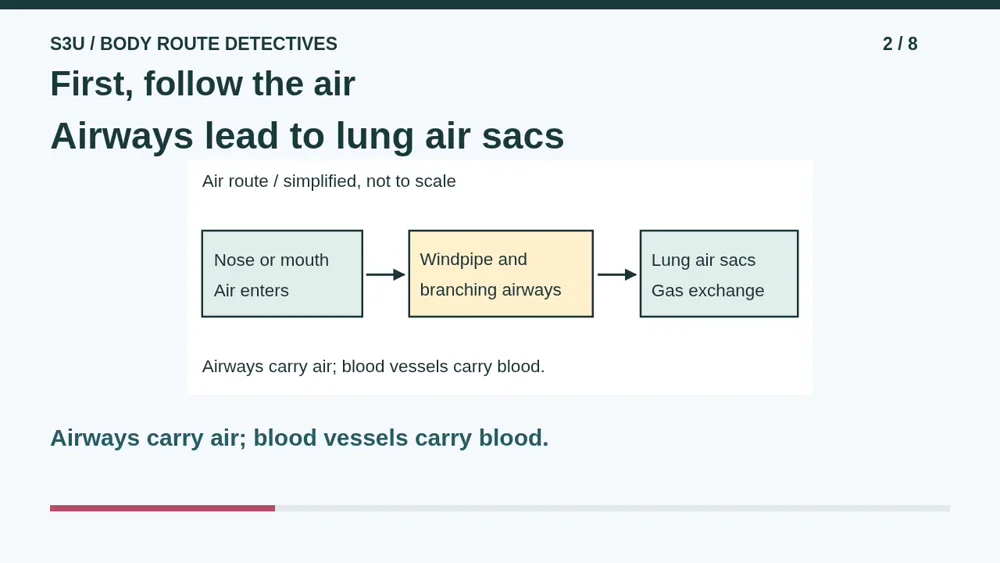
Task: Select the Windpipe and branching airways box
Action: pyautogui.click(x=501, y=274)
